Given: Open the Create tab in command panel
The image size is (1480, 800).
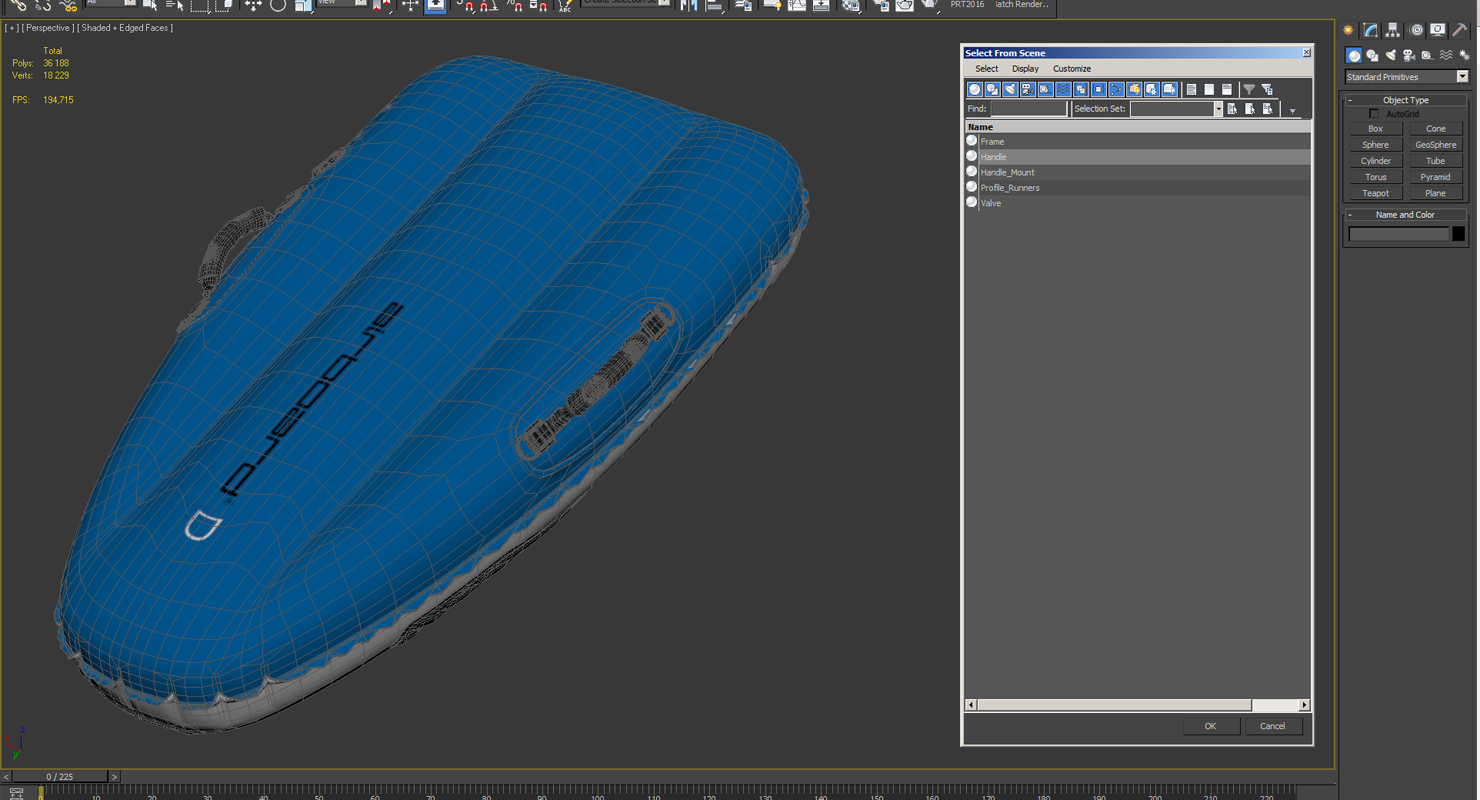Looking at the screenshot, I should point(1348,30).
